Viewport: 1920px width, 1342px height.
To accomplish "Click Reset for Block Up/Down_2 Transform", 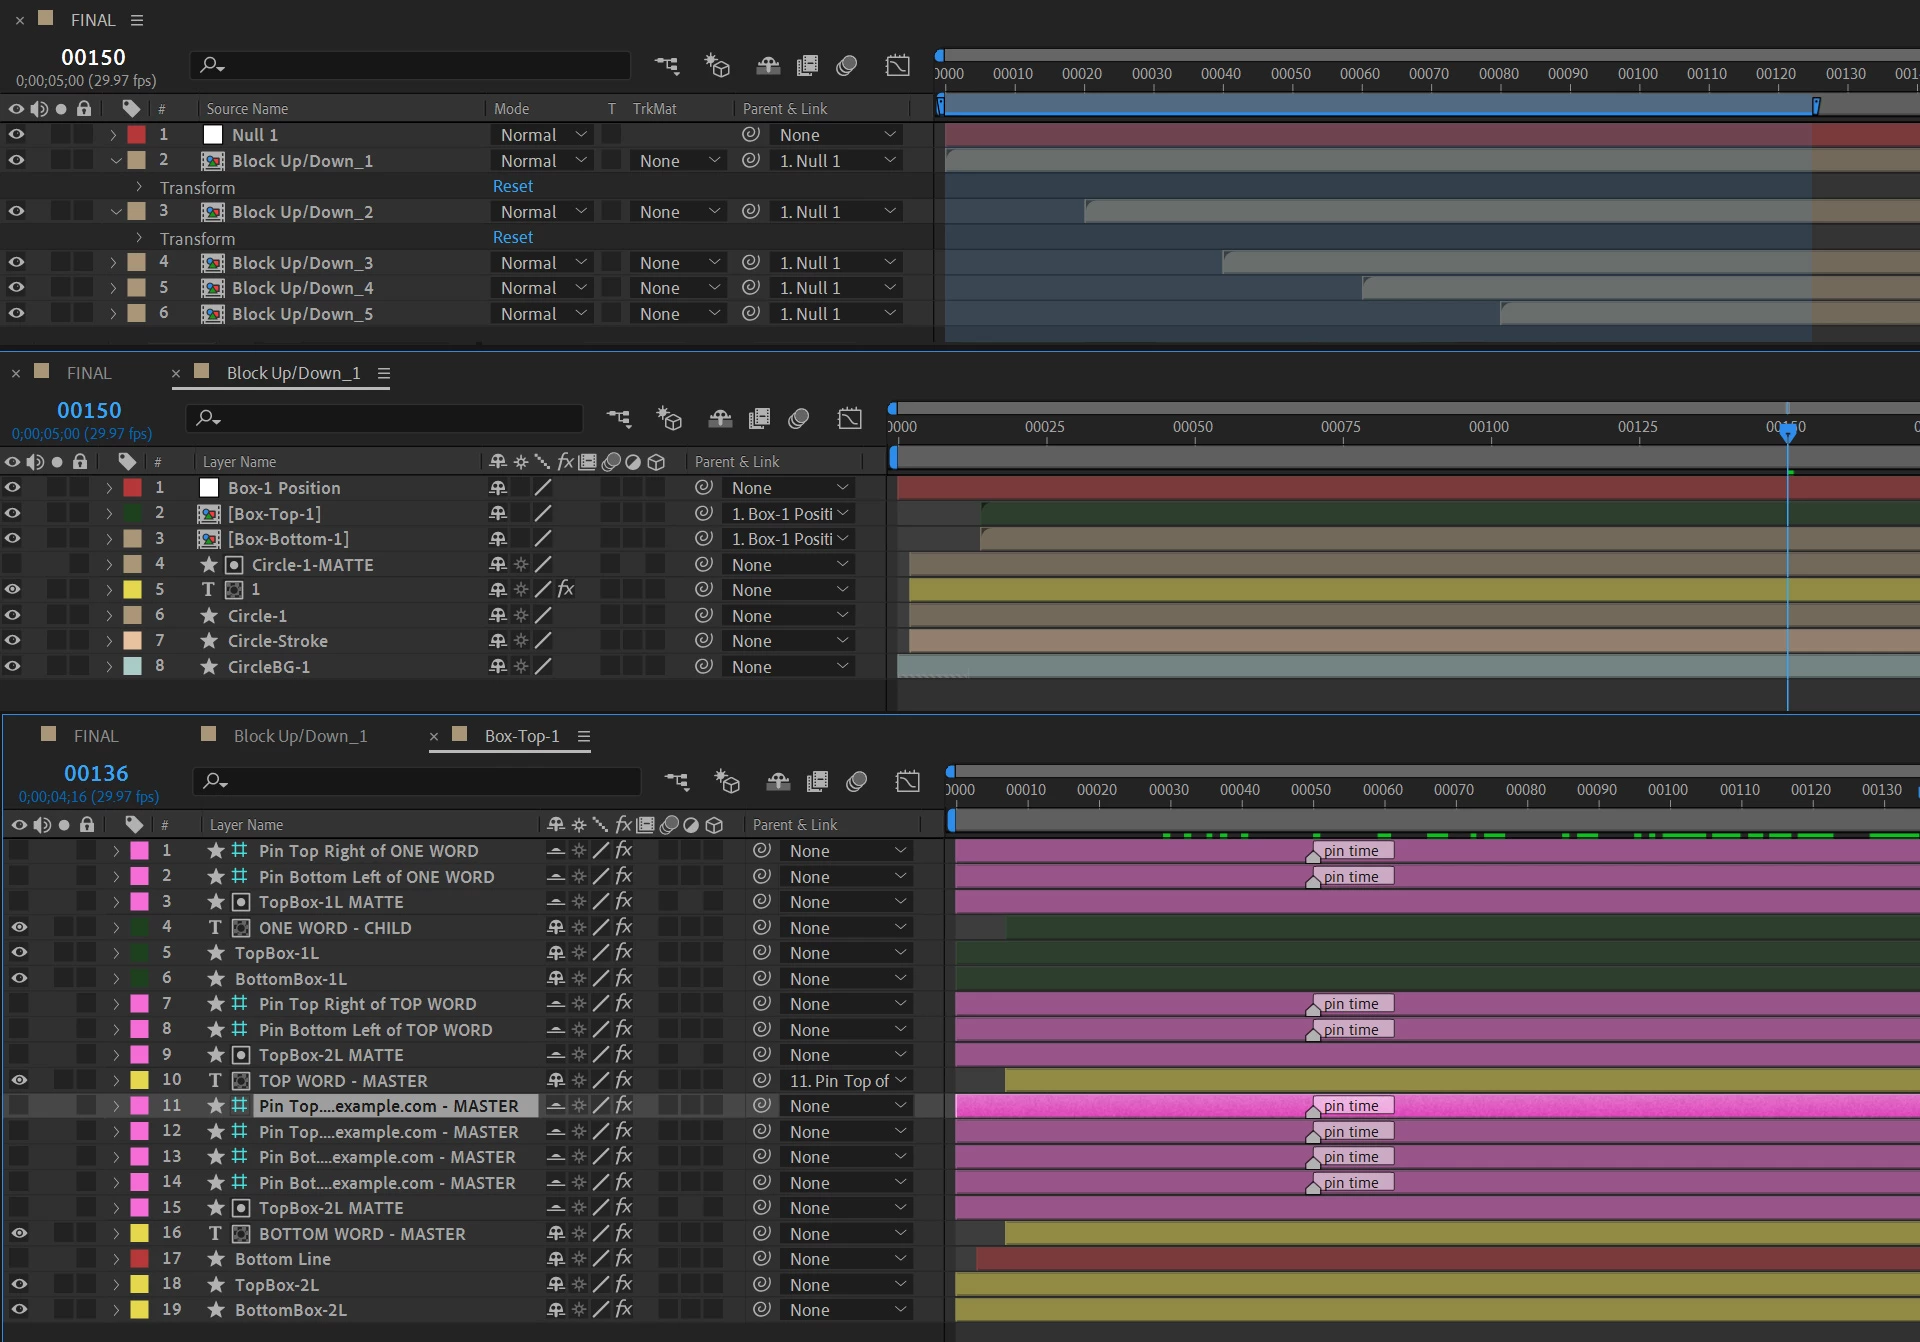I will [512, 238].
